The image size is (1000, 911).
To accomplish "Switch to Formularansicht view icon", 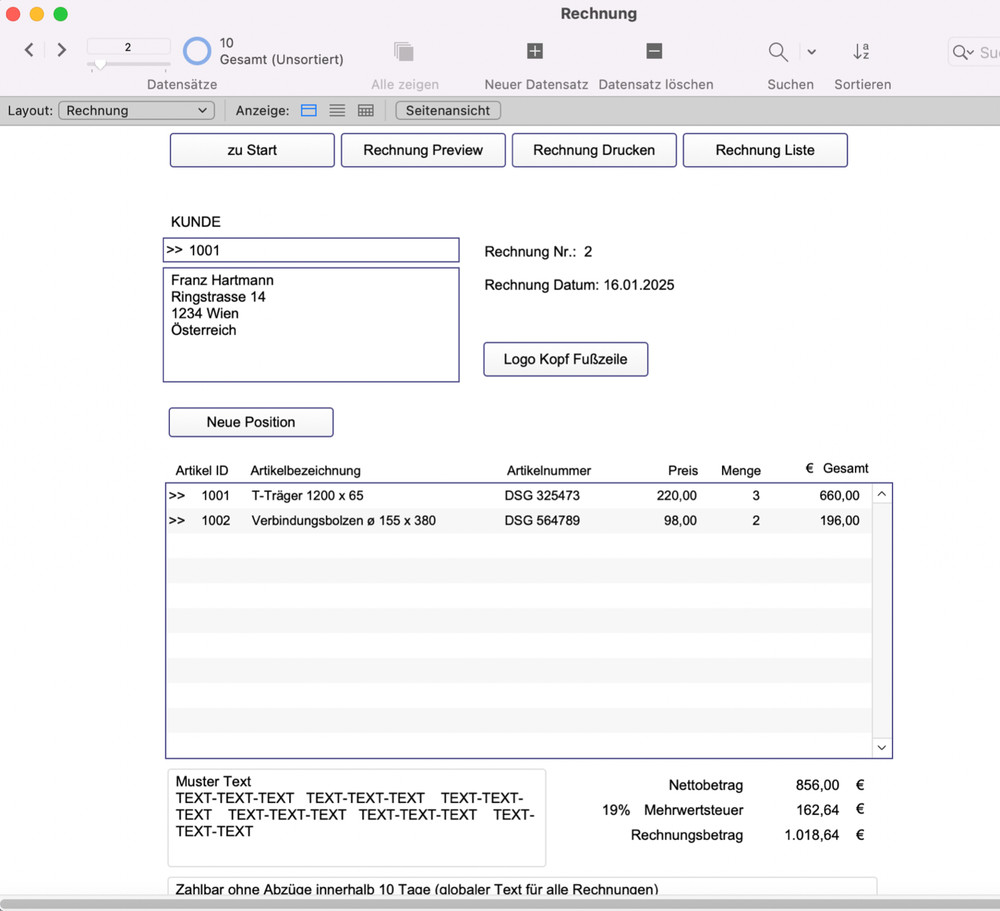I will pos(308,110).
